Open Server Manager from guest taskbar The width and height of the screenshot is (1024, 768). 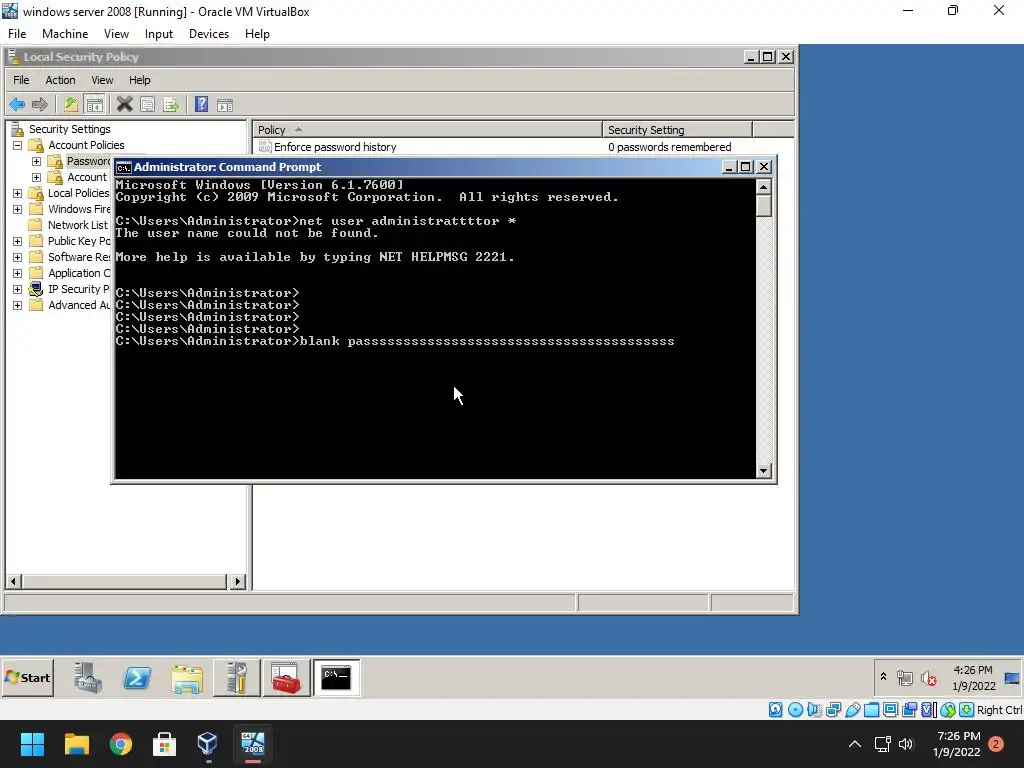coord(88,678)
